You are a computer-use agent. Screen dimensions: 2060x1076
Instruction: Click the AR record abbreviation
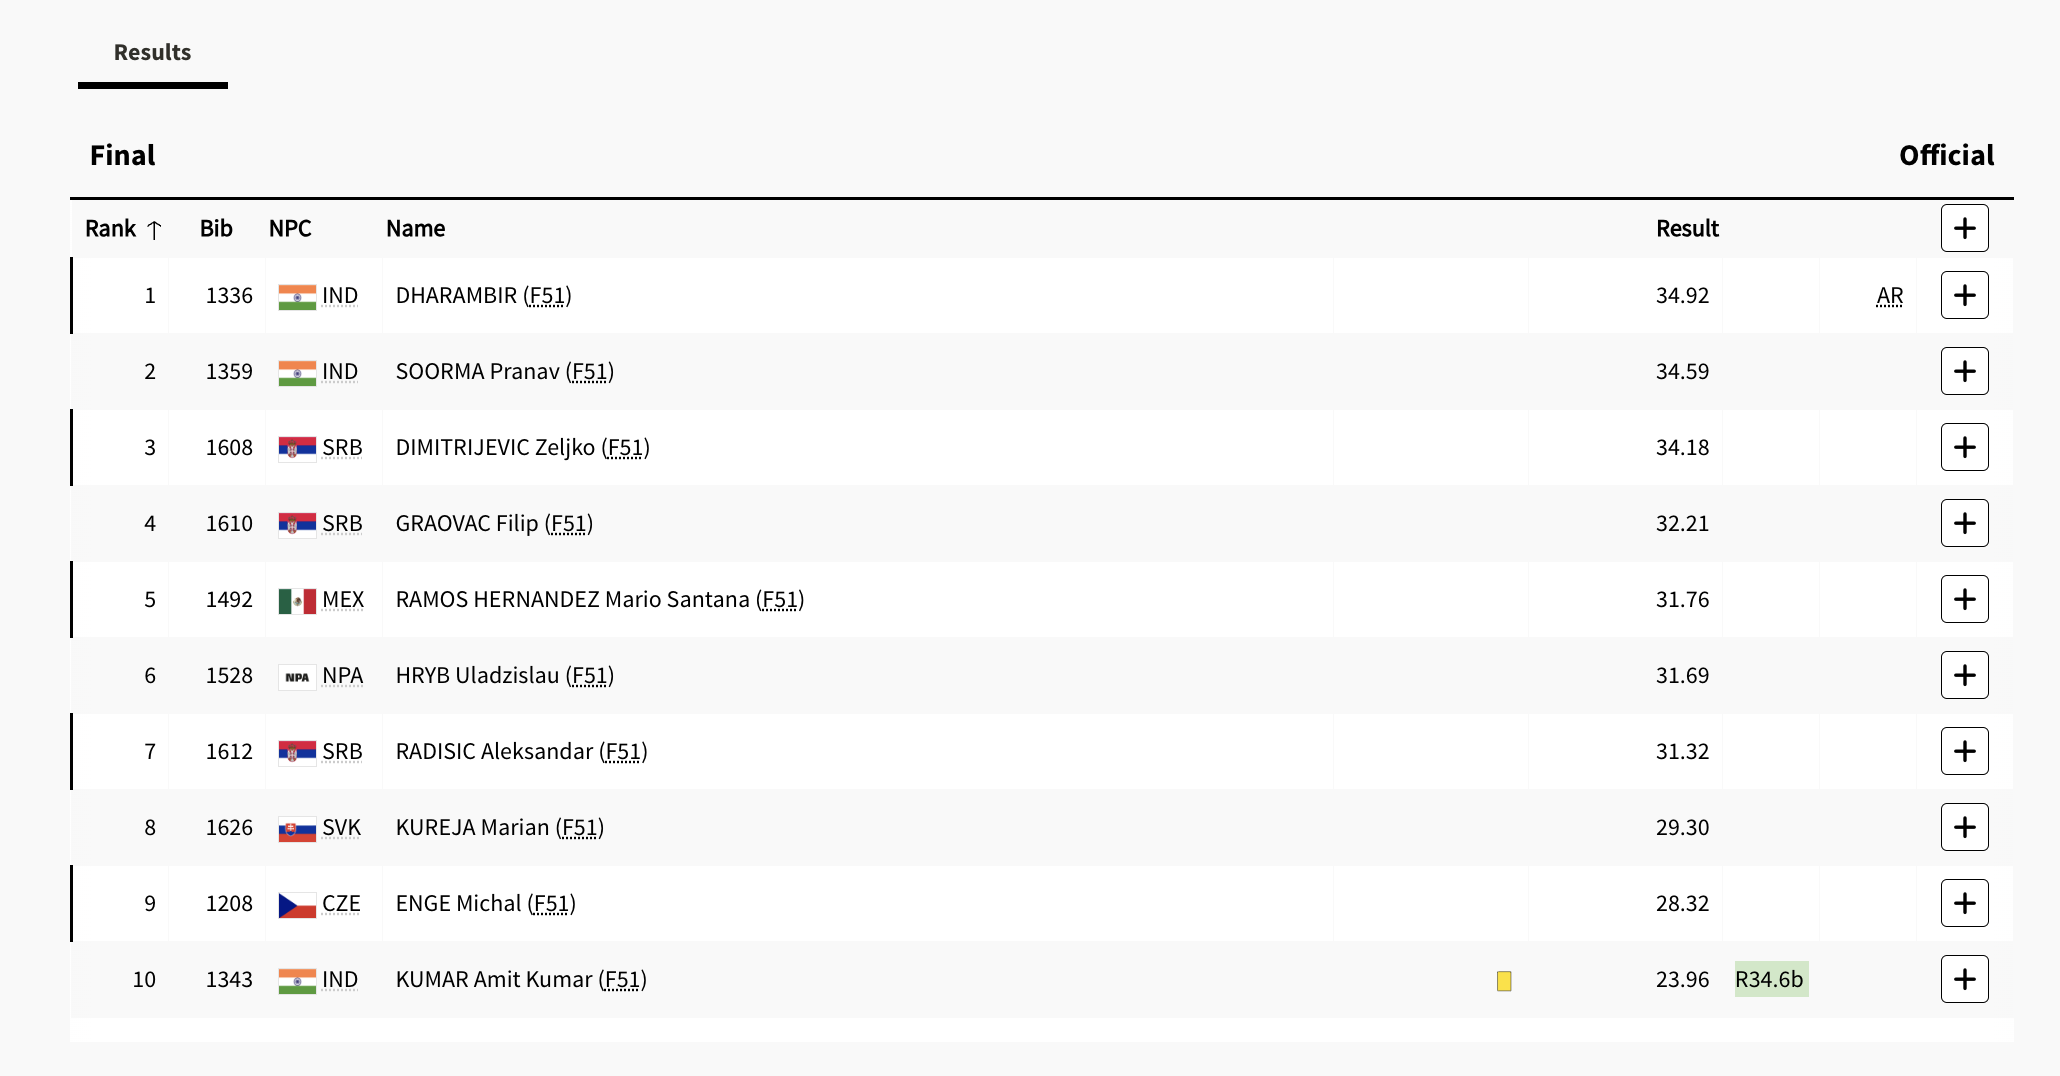(x=1889, y=296)
